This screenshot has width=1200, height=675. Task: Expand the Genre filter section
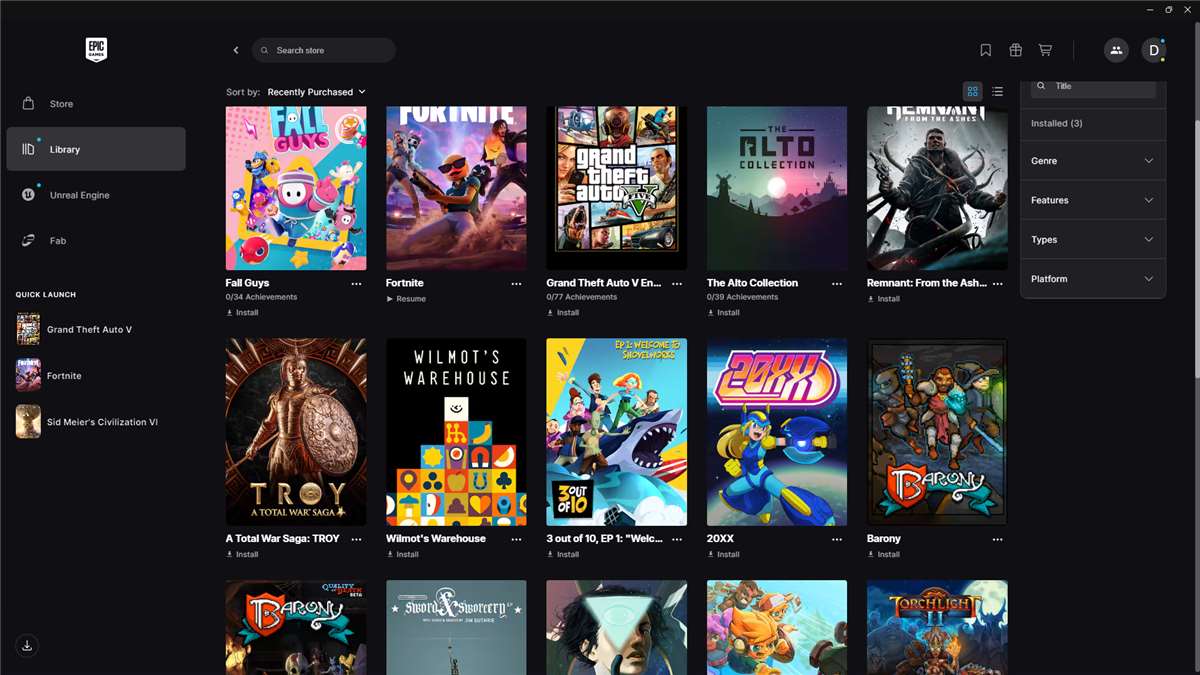(x=1093, y=161)
